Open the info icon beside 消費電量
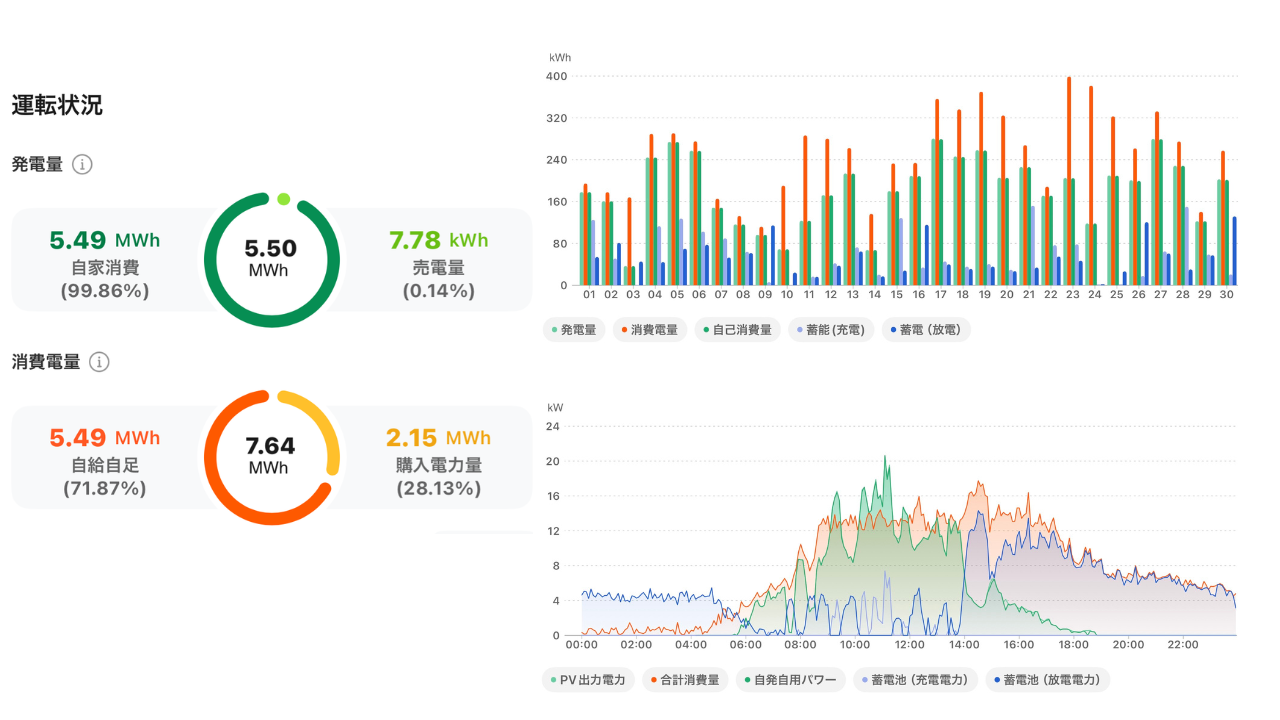1280x720 pixels. click(99, 362)
